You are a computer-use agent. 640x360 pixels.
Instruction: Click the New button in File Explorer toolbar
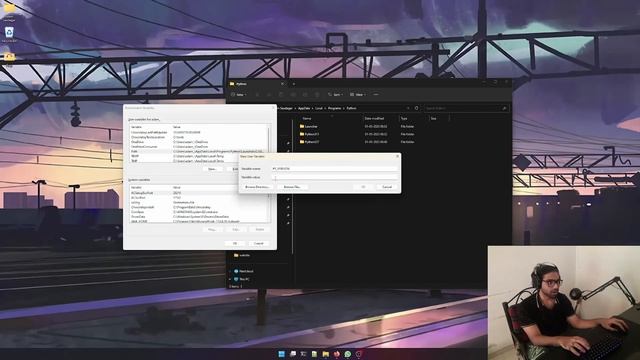(x=239, y=94)
